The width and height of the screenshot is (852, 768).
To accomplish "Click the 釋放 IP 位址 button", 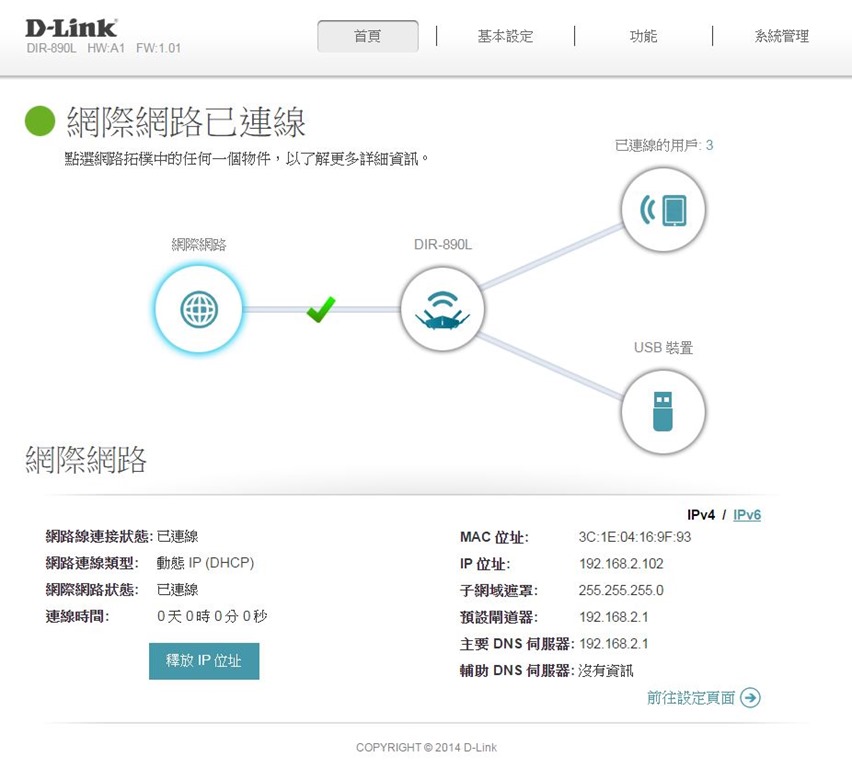I will [x=204, y=661].
